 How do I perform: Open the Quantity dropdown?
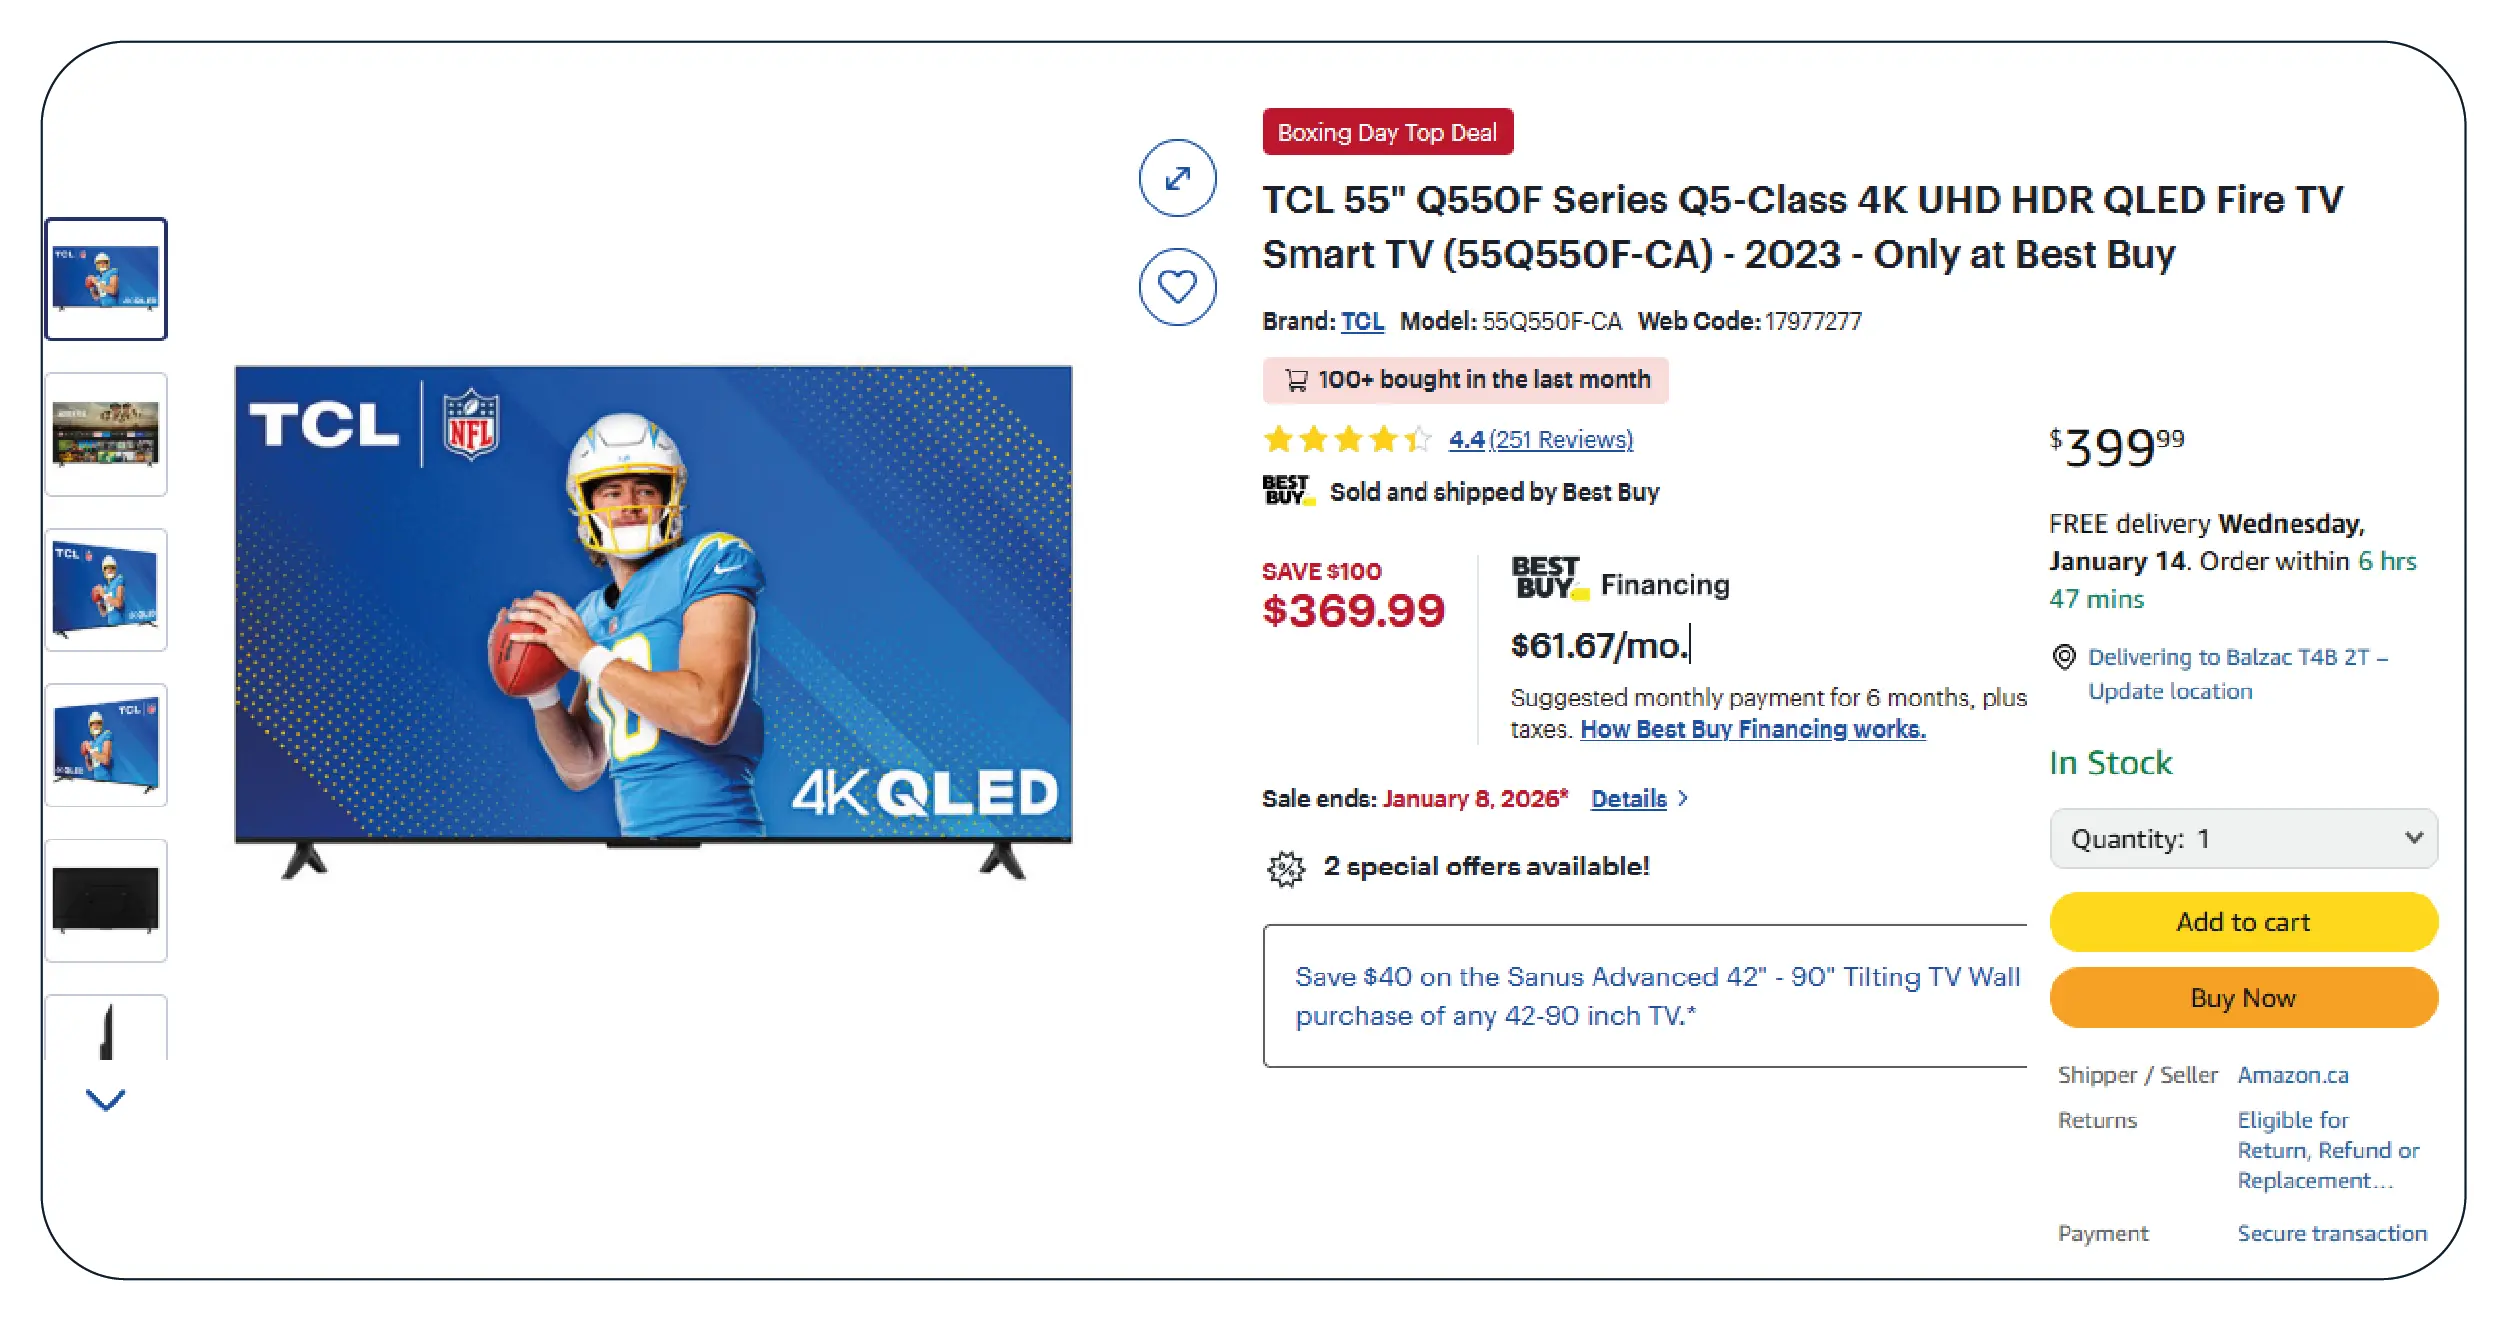click(2243, 838)
